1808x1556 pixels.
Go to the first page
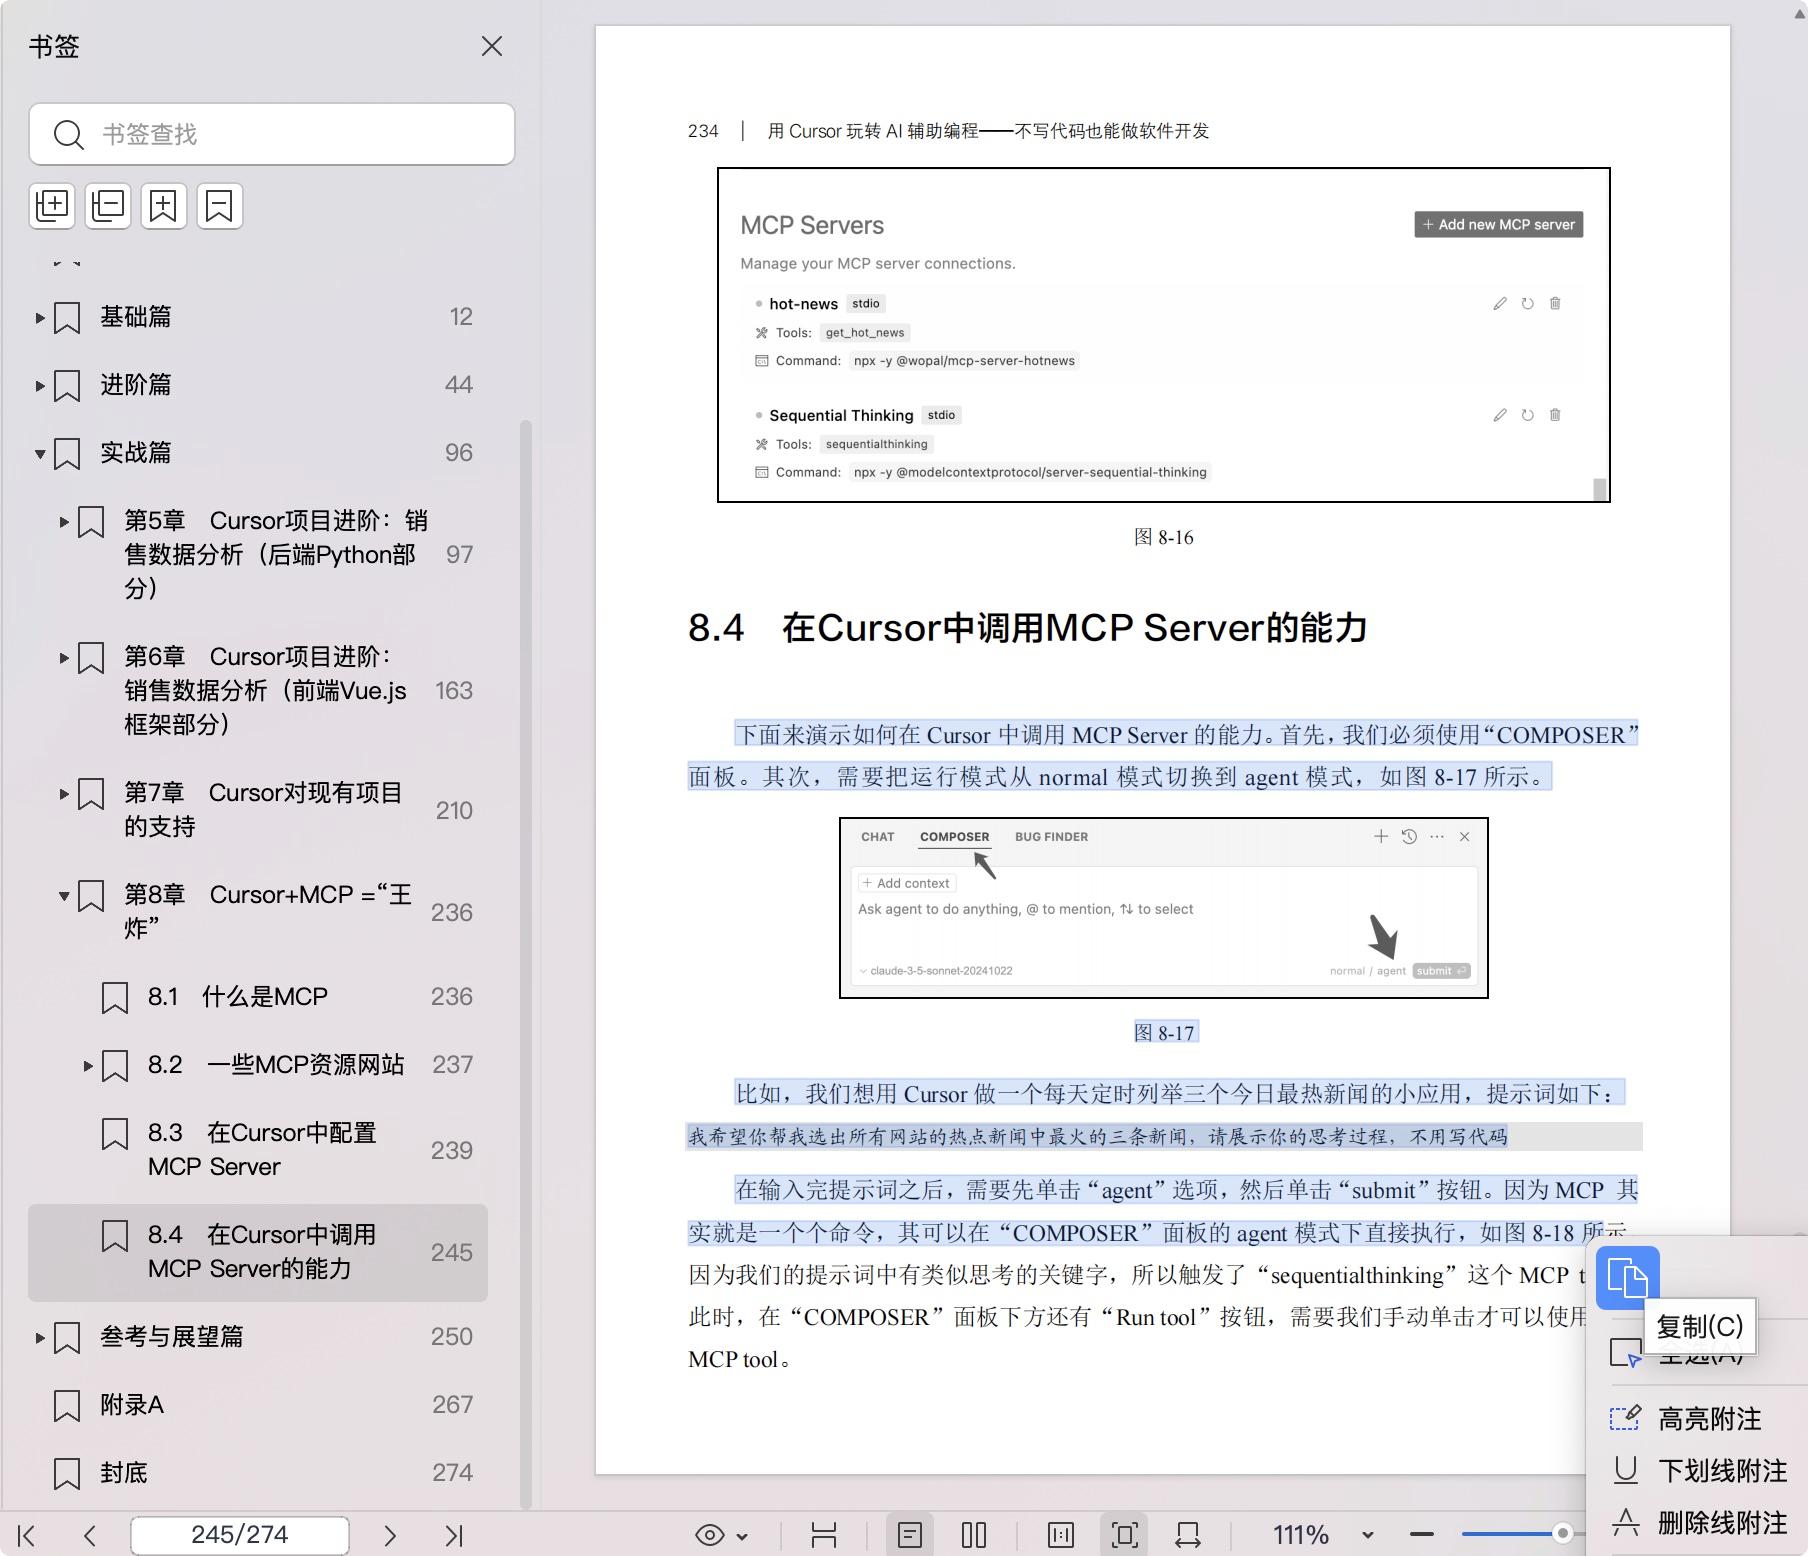coord(27,1535)
